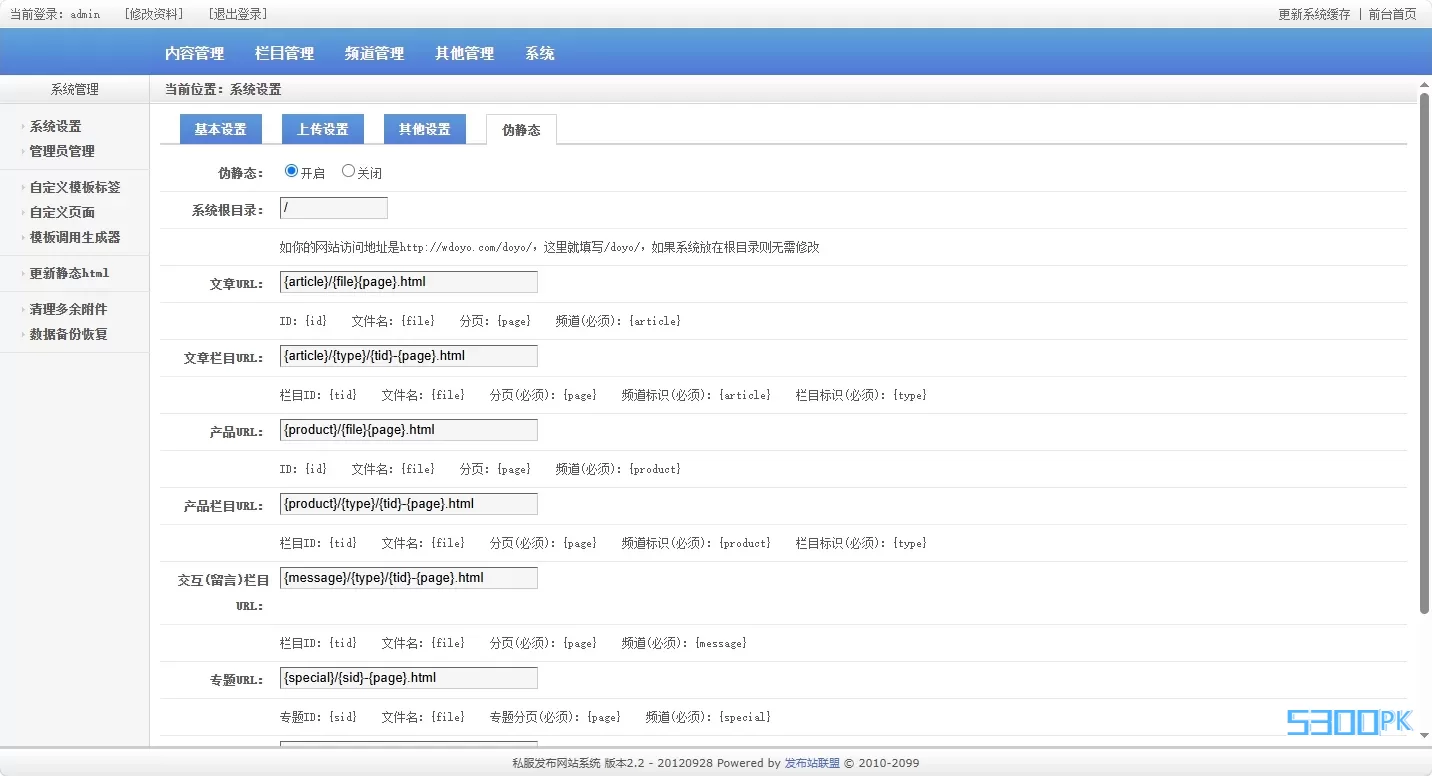The width and height of the screenshot is (1432, 776).
Task: Open the 栏目管理 menu
Action: tap(285, 53)
